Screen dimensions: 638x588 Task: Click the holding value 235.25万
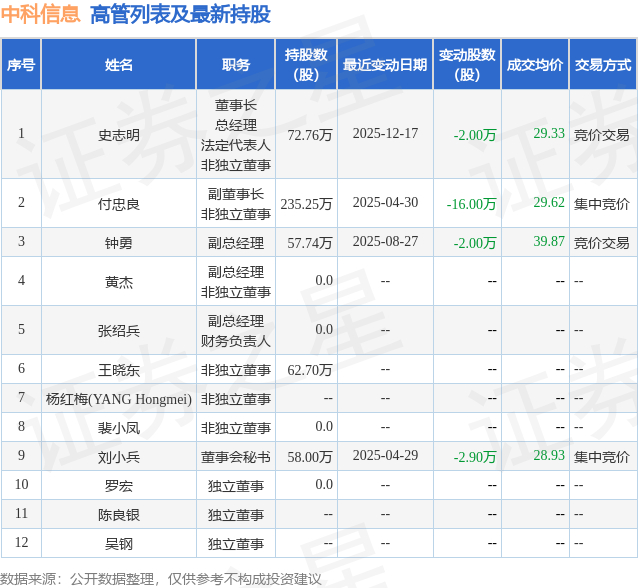306,204
